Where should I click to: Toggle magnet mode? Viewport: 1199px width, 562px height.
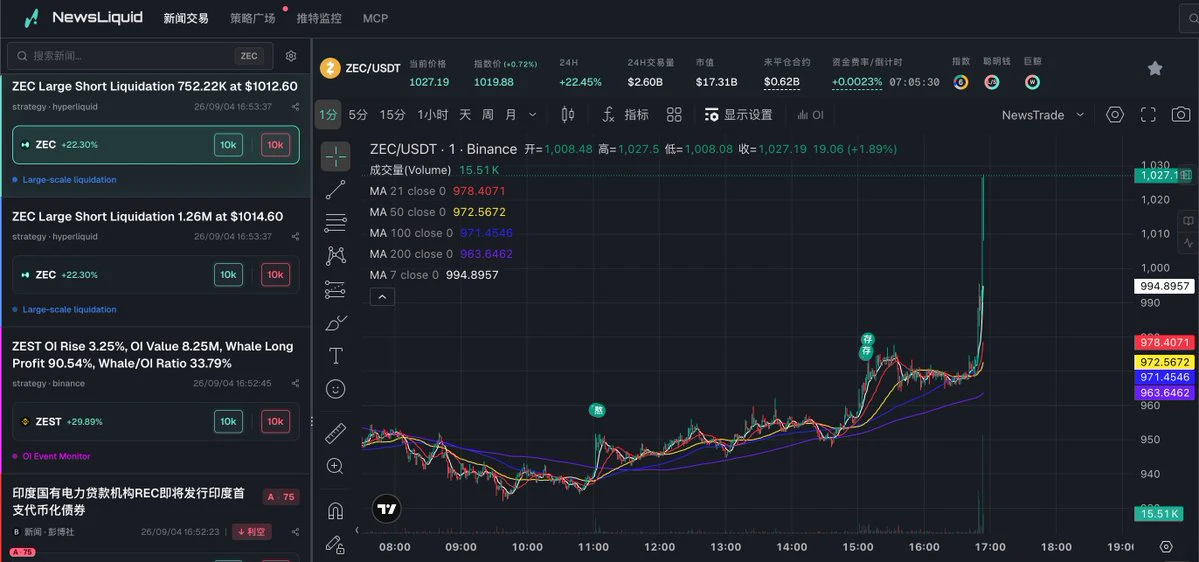335,511
